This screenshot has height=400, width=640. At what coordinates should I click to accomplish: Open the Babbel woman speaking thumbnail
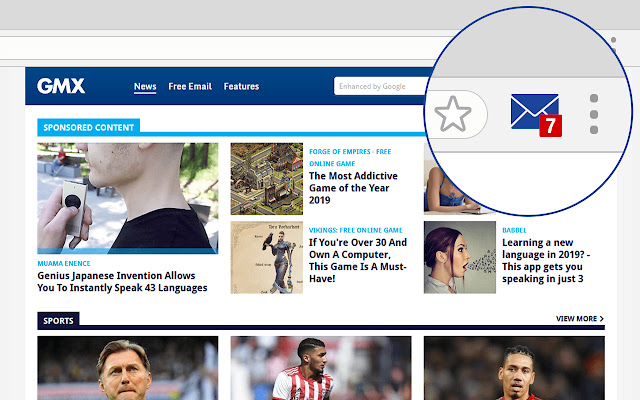(x=460, y=258)
